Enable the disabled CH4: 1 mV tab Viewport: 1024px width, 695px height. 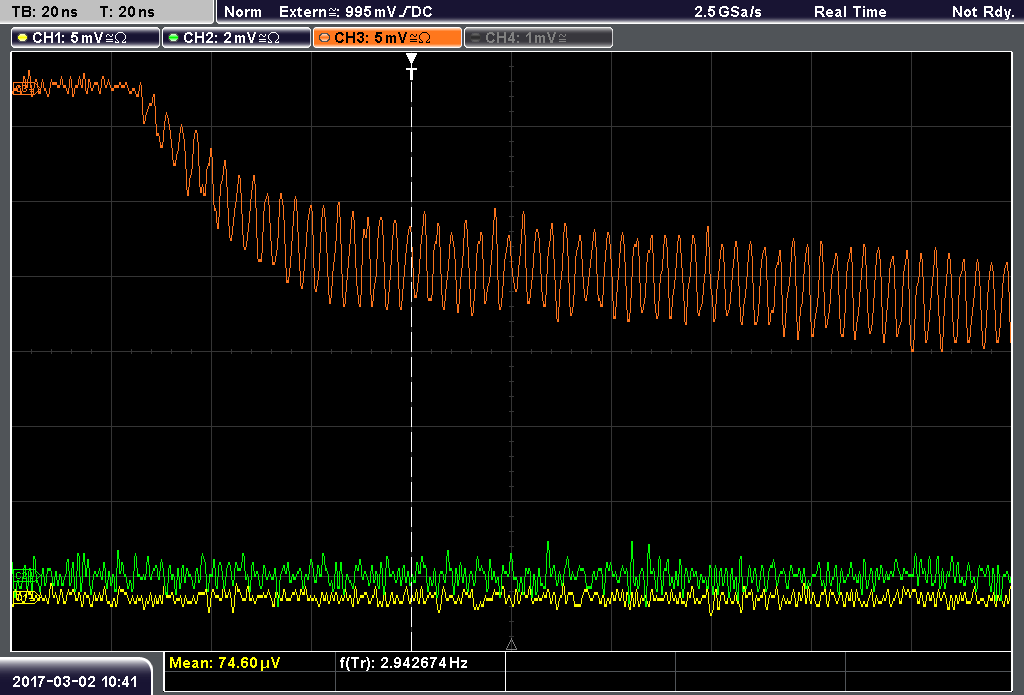pyautogui.click(x=538, y=38)
